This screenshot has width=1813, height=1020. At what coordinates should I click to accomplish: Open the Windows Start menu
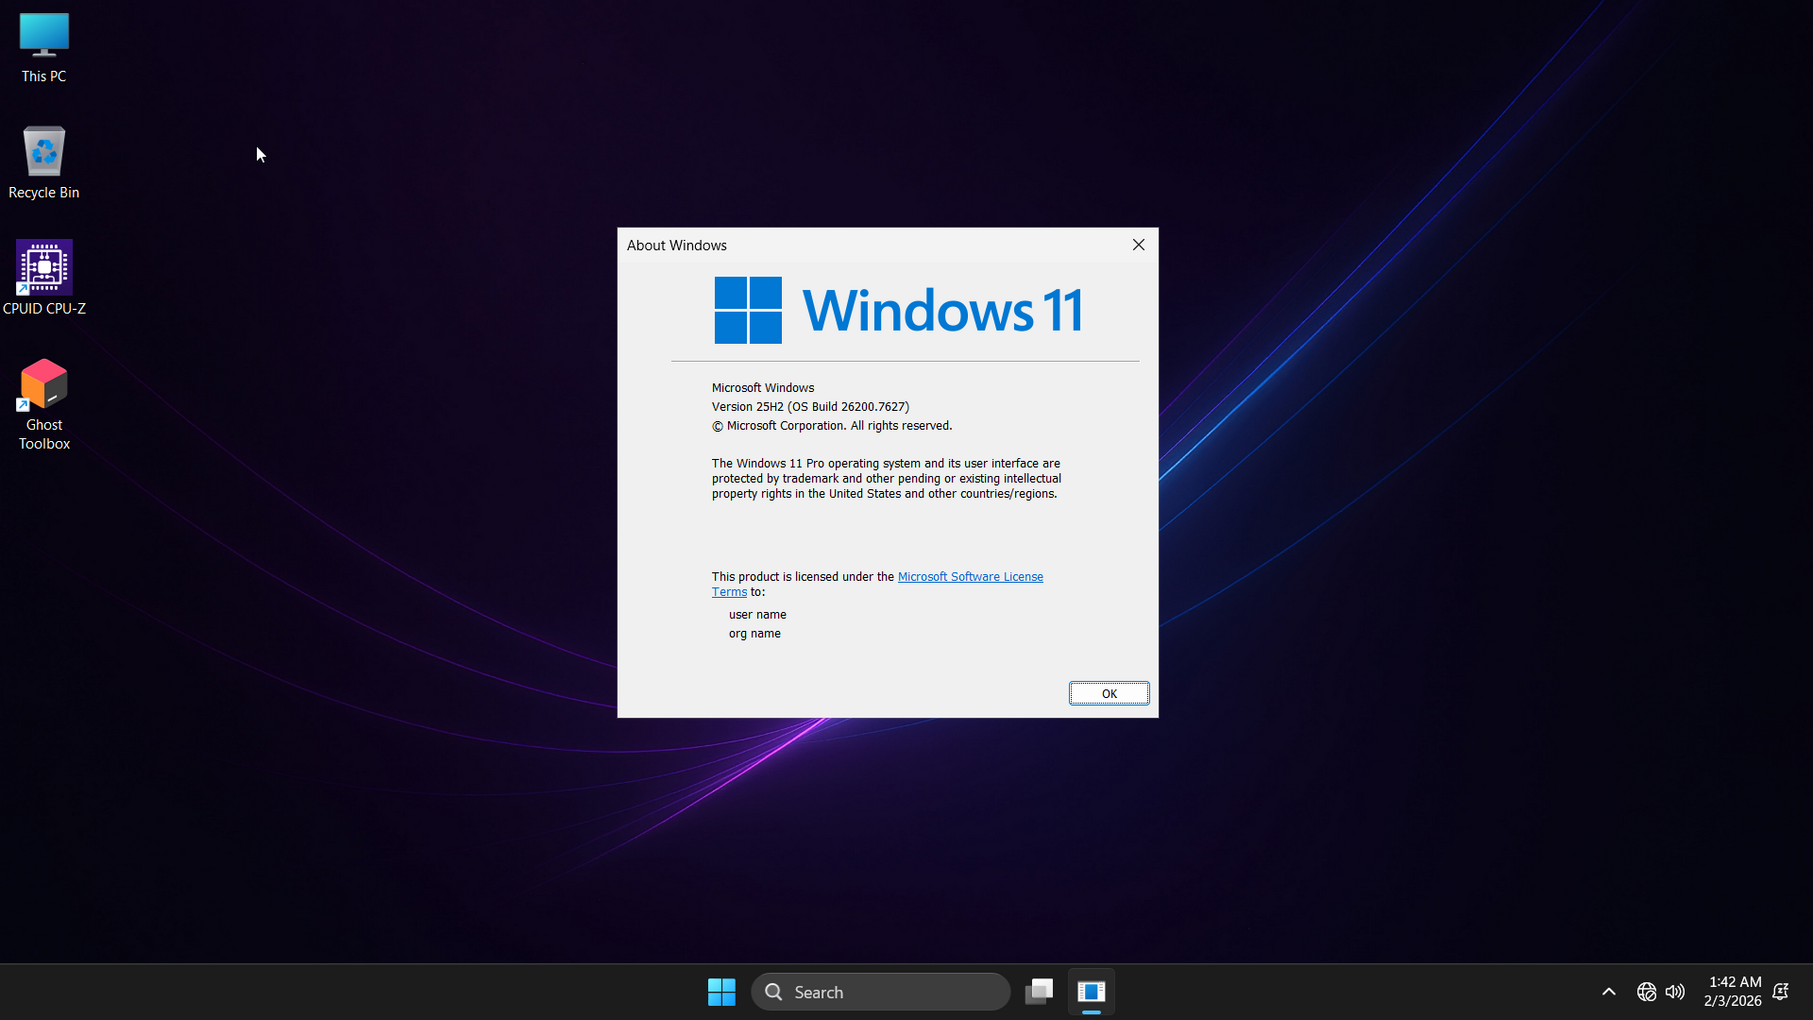(721, 992)
